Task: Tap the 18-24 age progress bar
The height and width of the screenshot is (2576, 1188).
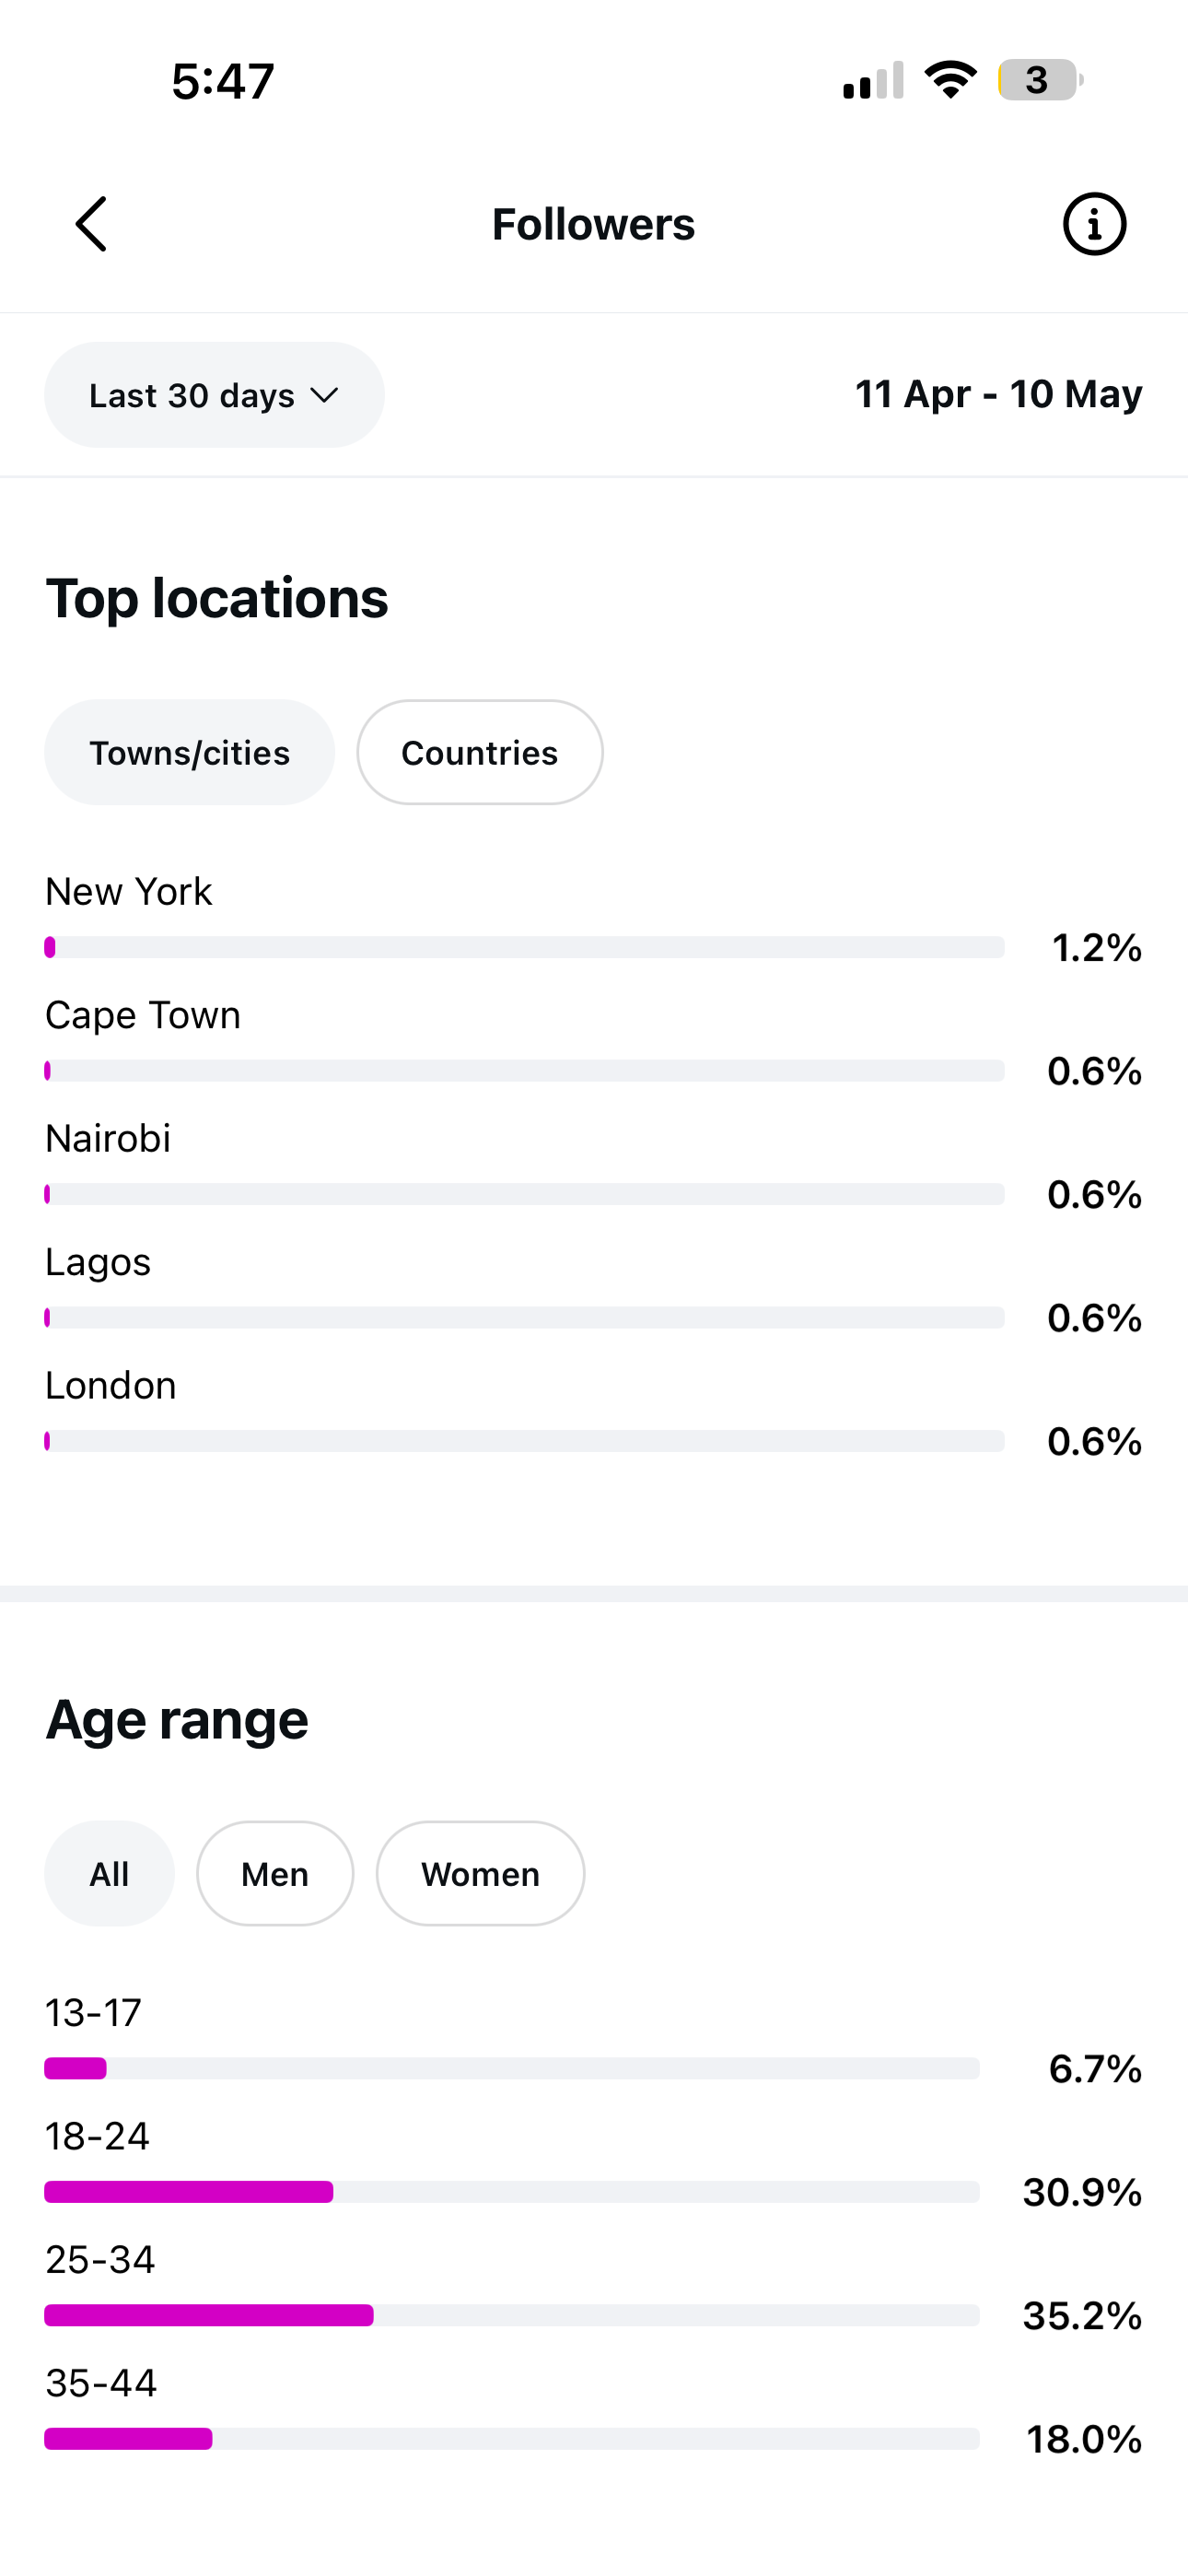Action: (512, 2192)
